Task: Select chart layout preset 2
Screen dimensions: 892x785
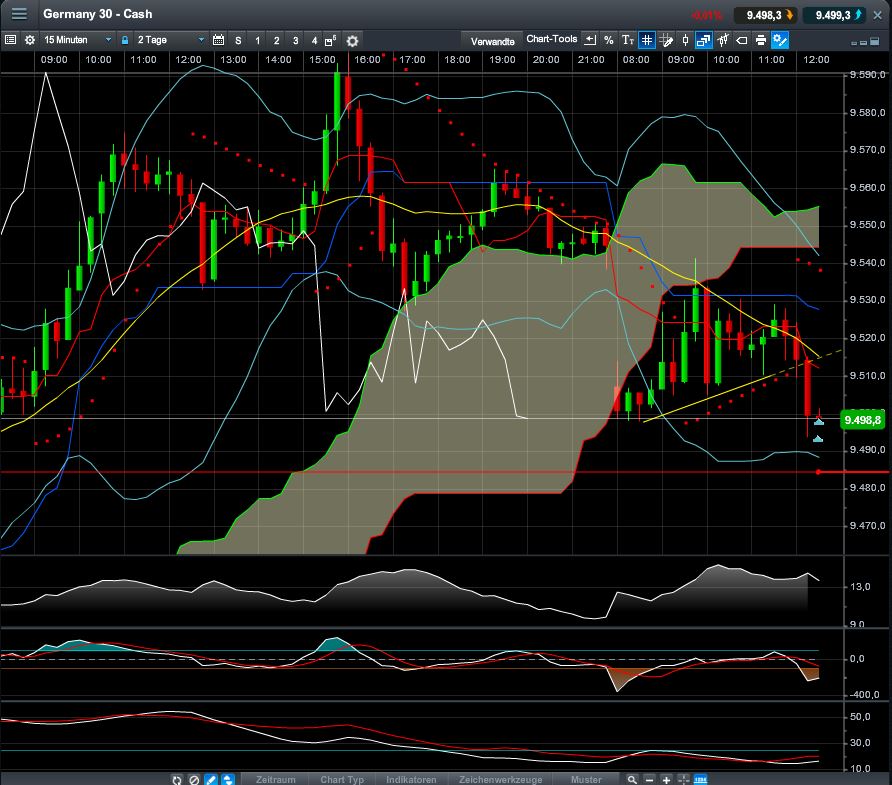Action: coord(276,40)
